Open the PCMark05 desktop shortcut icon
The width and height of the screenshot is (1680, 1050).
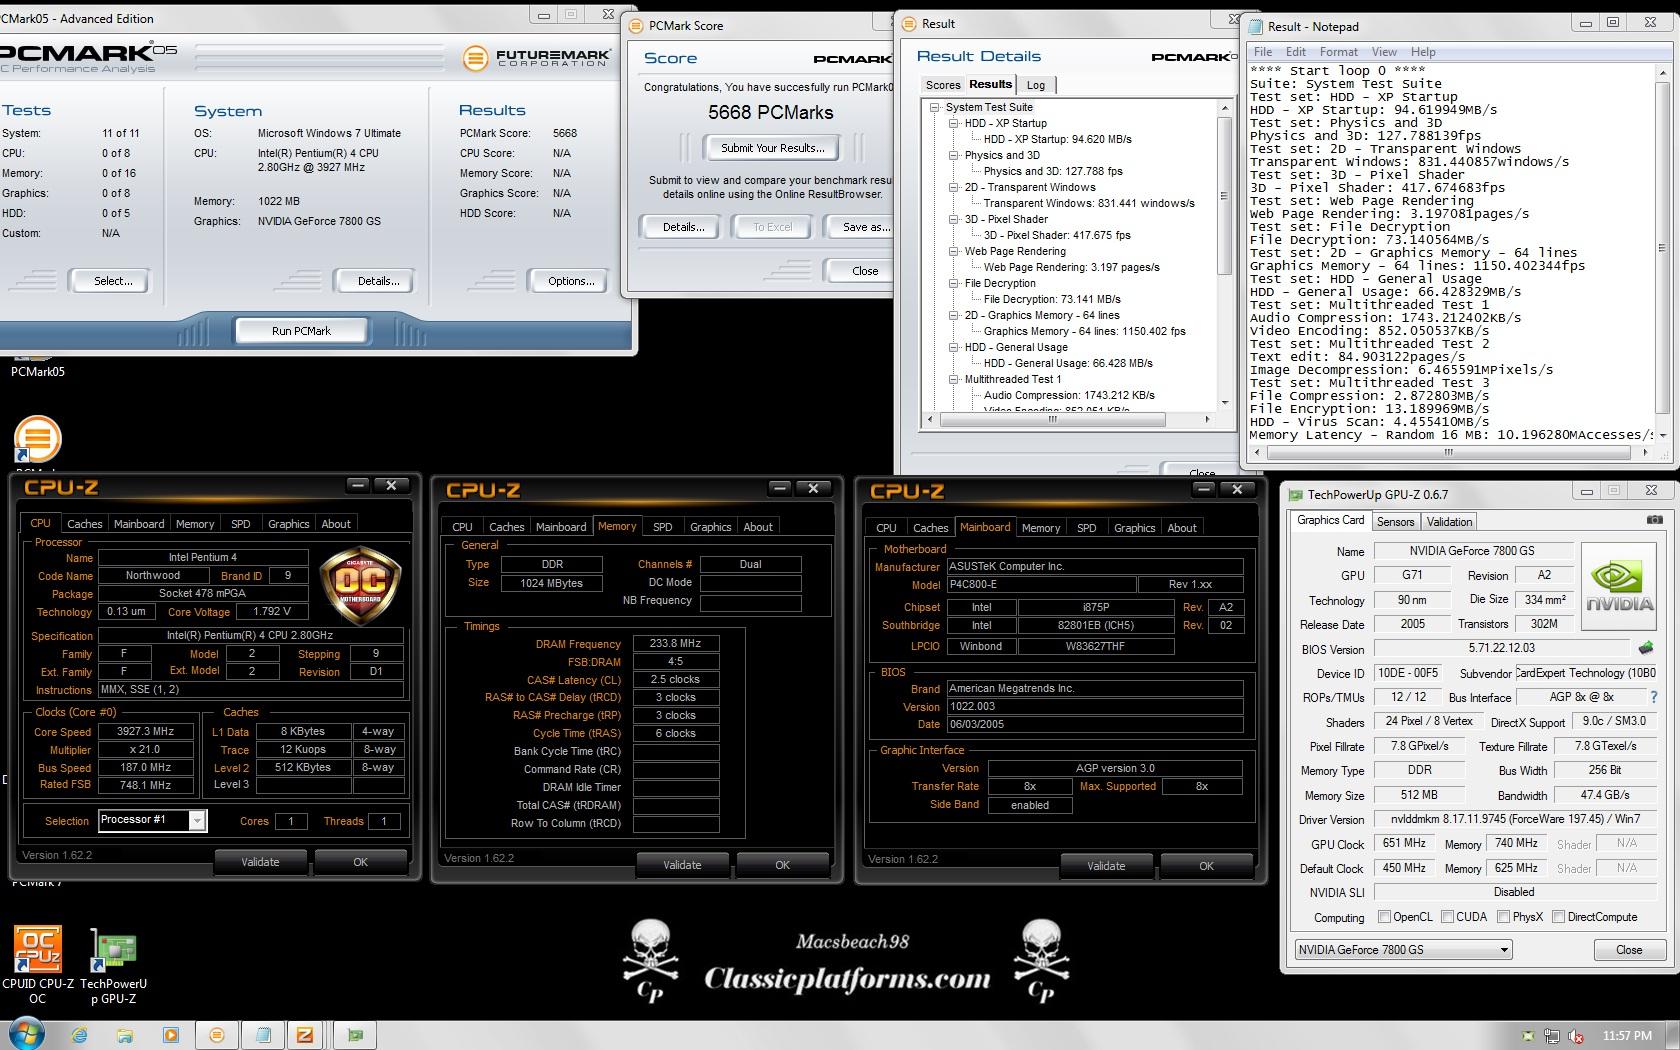pyautogui.click(x=37, y=365)
